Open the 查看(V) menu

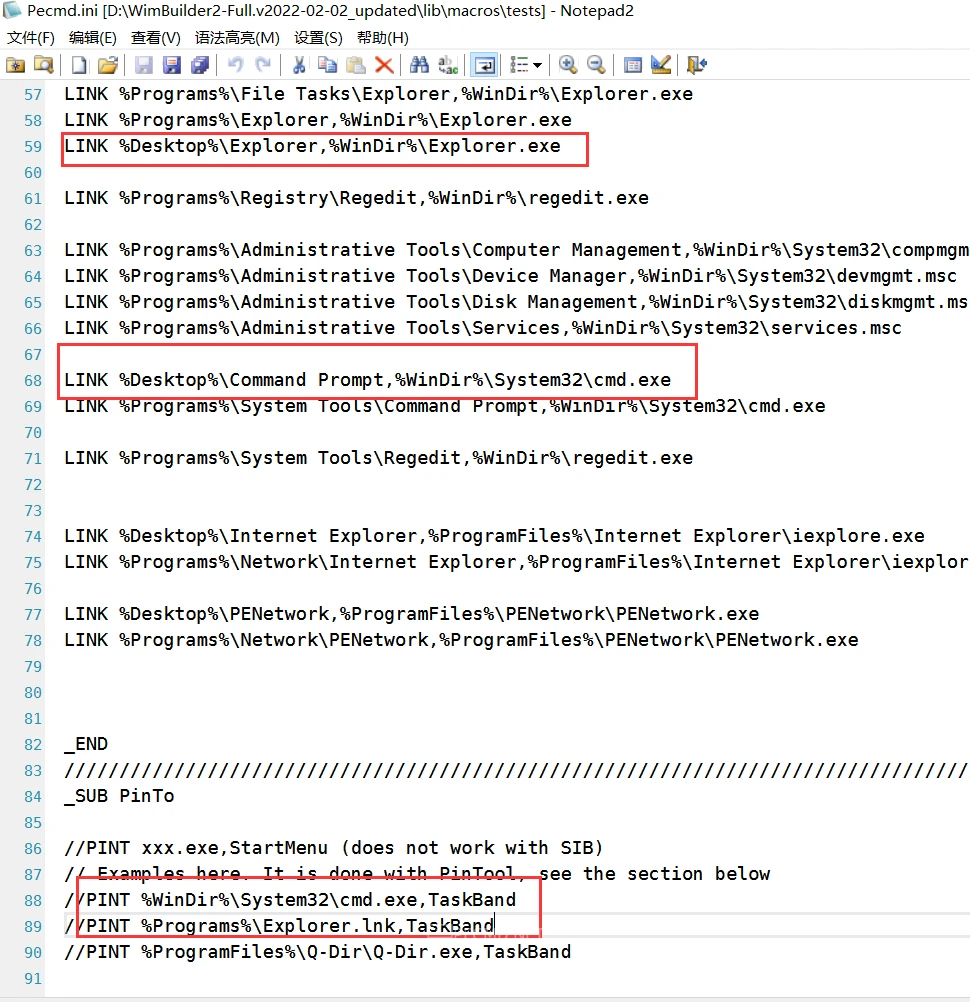pos(156,38)
